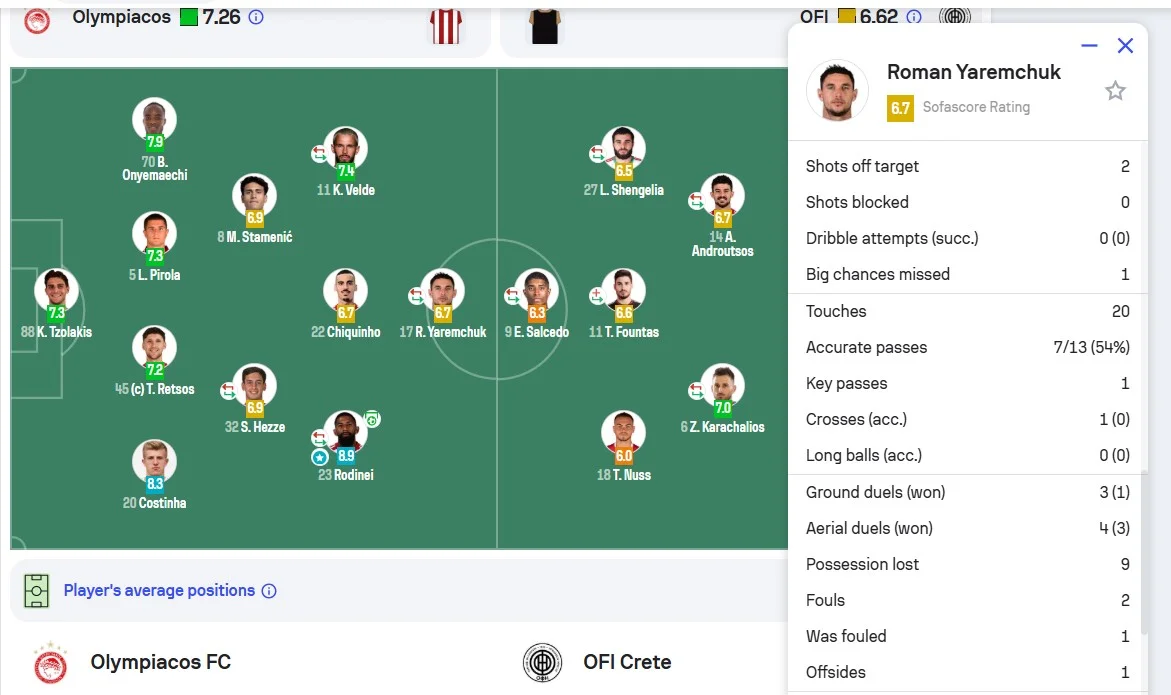Open Player's average positions link
1171x695 pixels.
tap(159, 590)
